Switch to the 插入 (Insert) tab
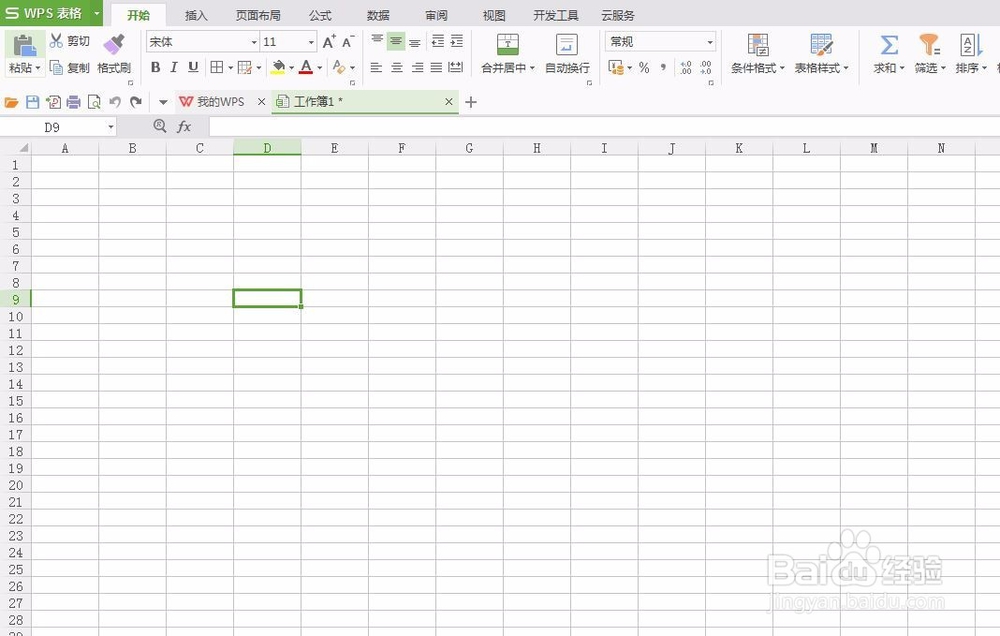The width and height of the screenshot is (1000, 636). tap(196, 15)
